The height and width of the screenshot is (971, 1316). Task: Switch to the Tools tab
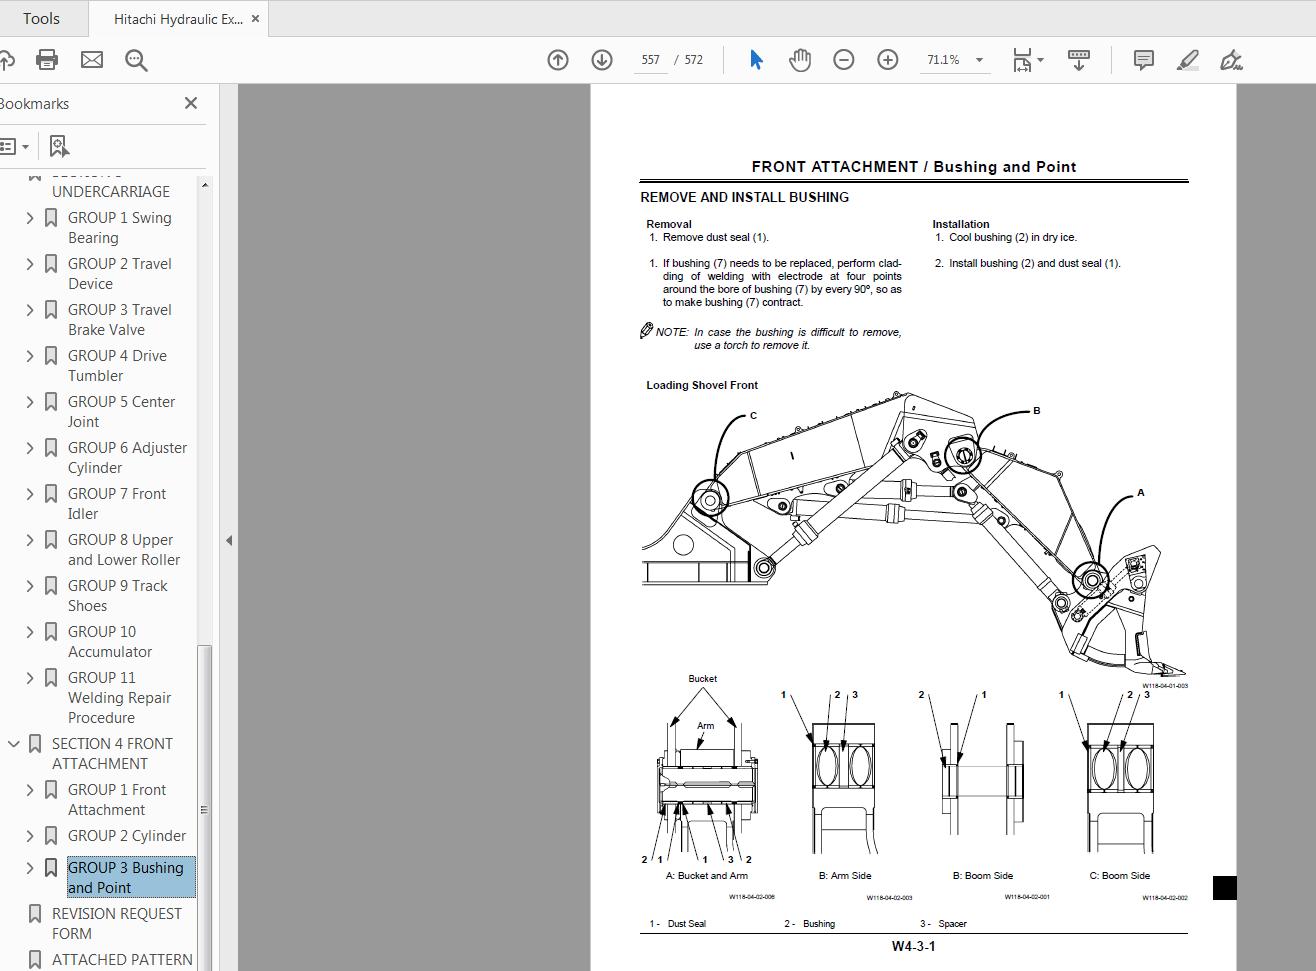click(x=42, y=18)
